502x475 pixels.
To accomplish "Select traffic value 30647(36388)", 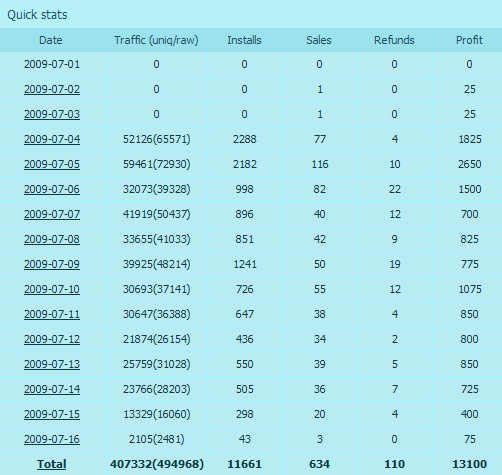I will (156, 314).
